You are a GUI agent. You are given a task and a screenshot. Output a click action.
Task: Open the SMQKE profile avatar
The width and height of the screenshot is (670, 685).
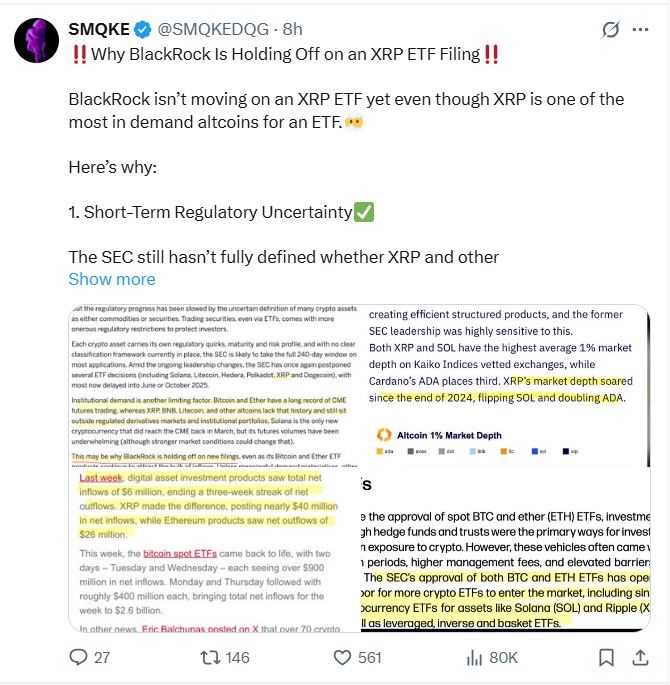click(x=37, y=41)
